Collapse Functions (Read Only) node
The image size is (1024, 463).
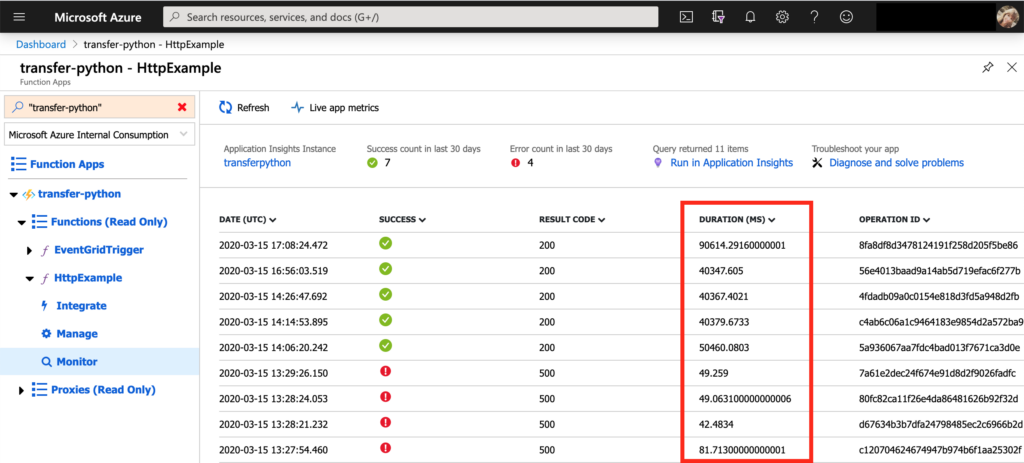pos(22,223)
